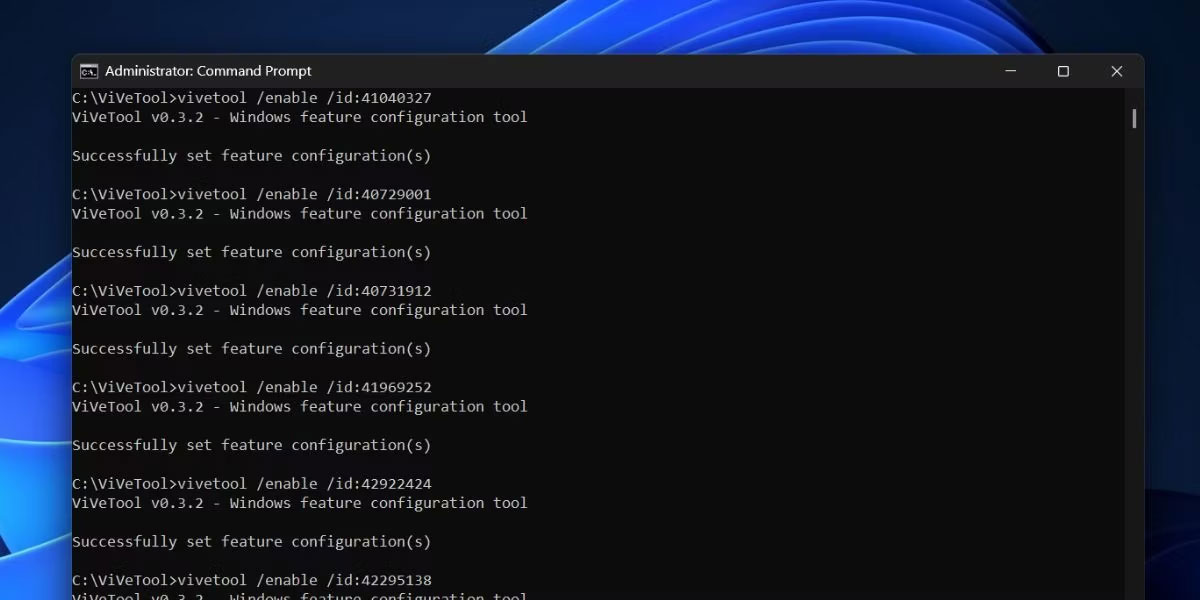
Task: Click the command line with id:42295138
Action: pyautogui.click(x=252, y=580)
